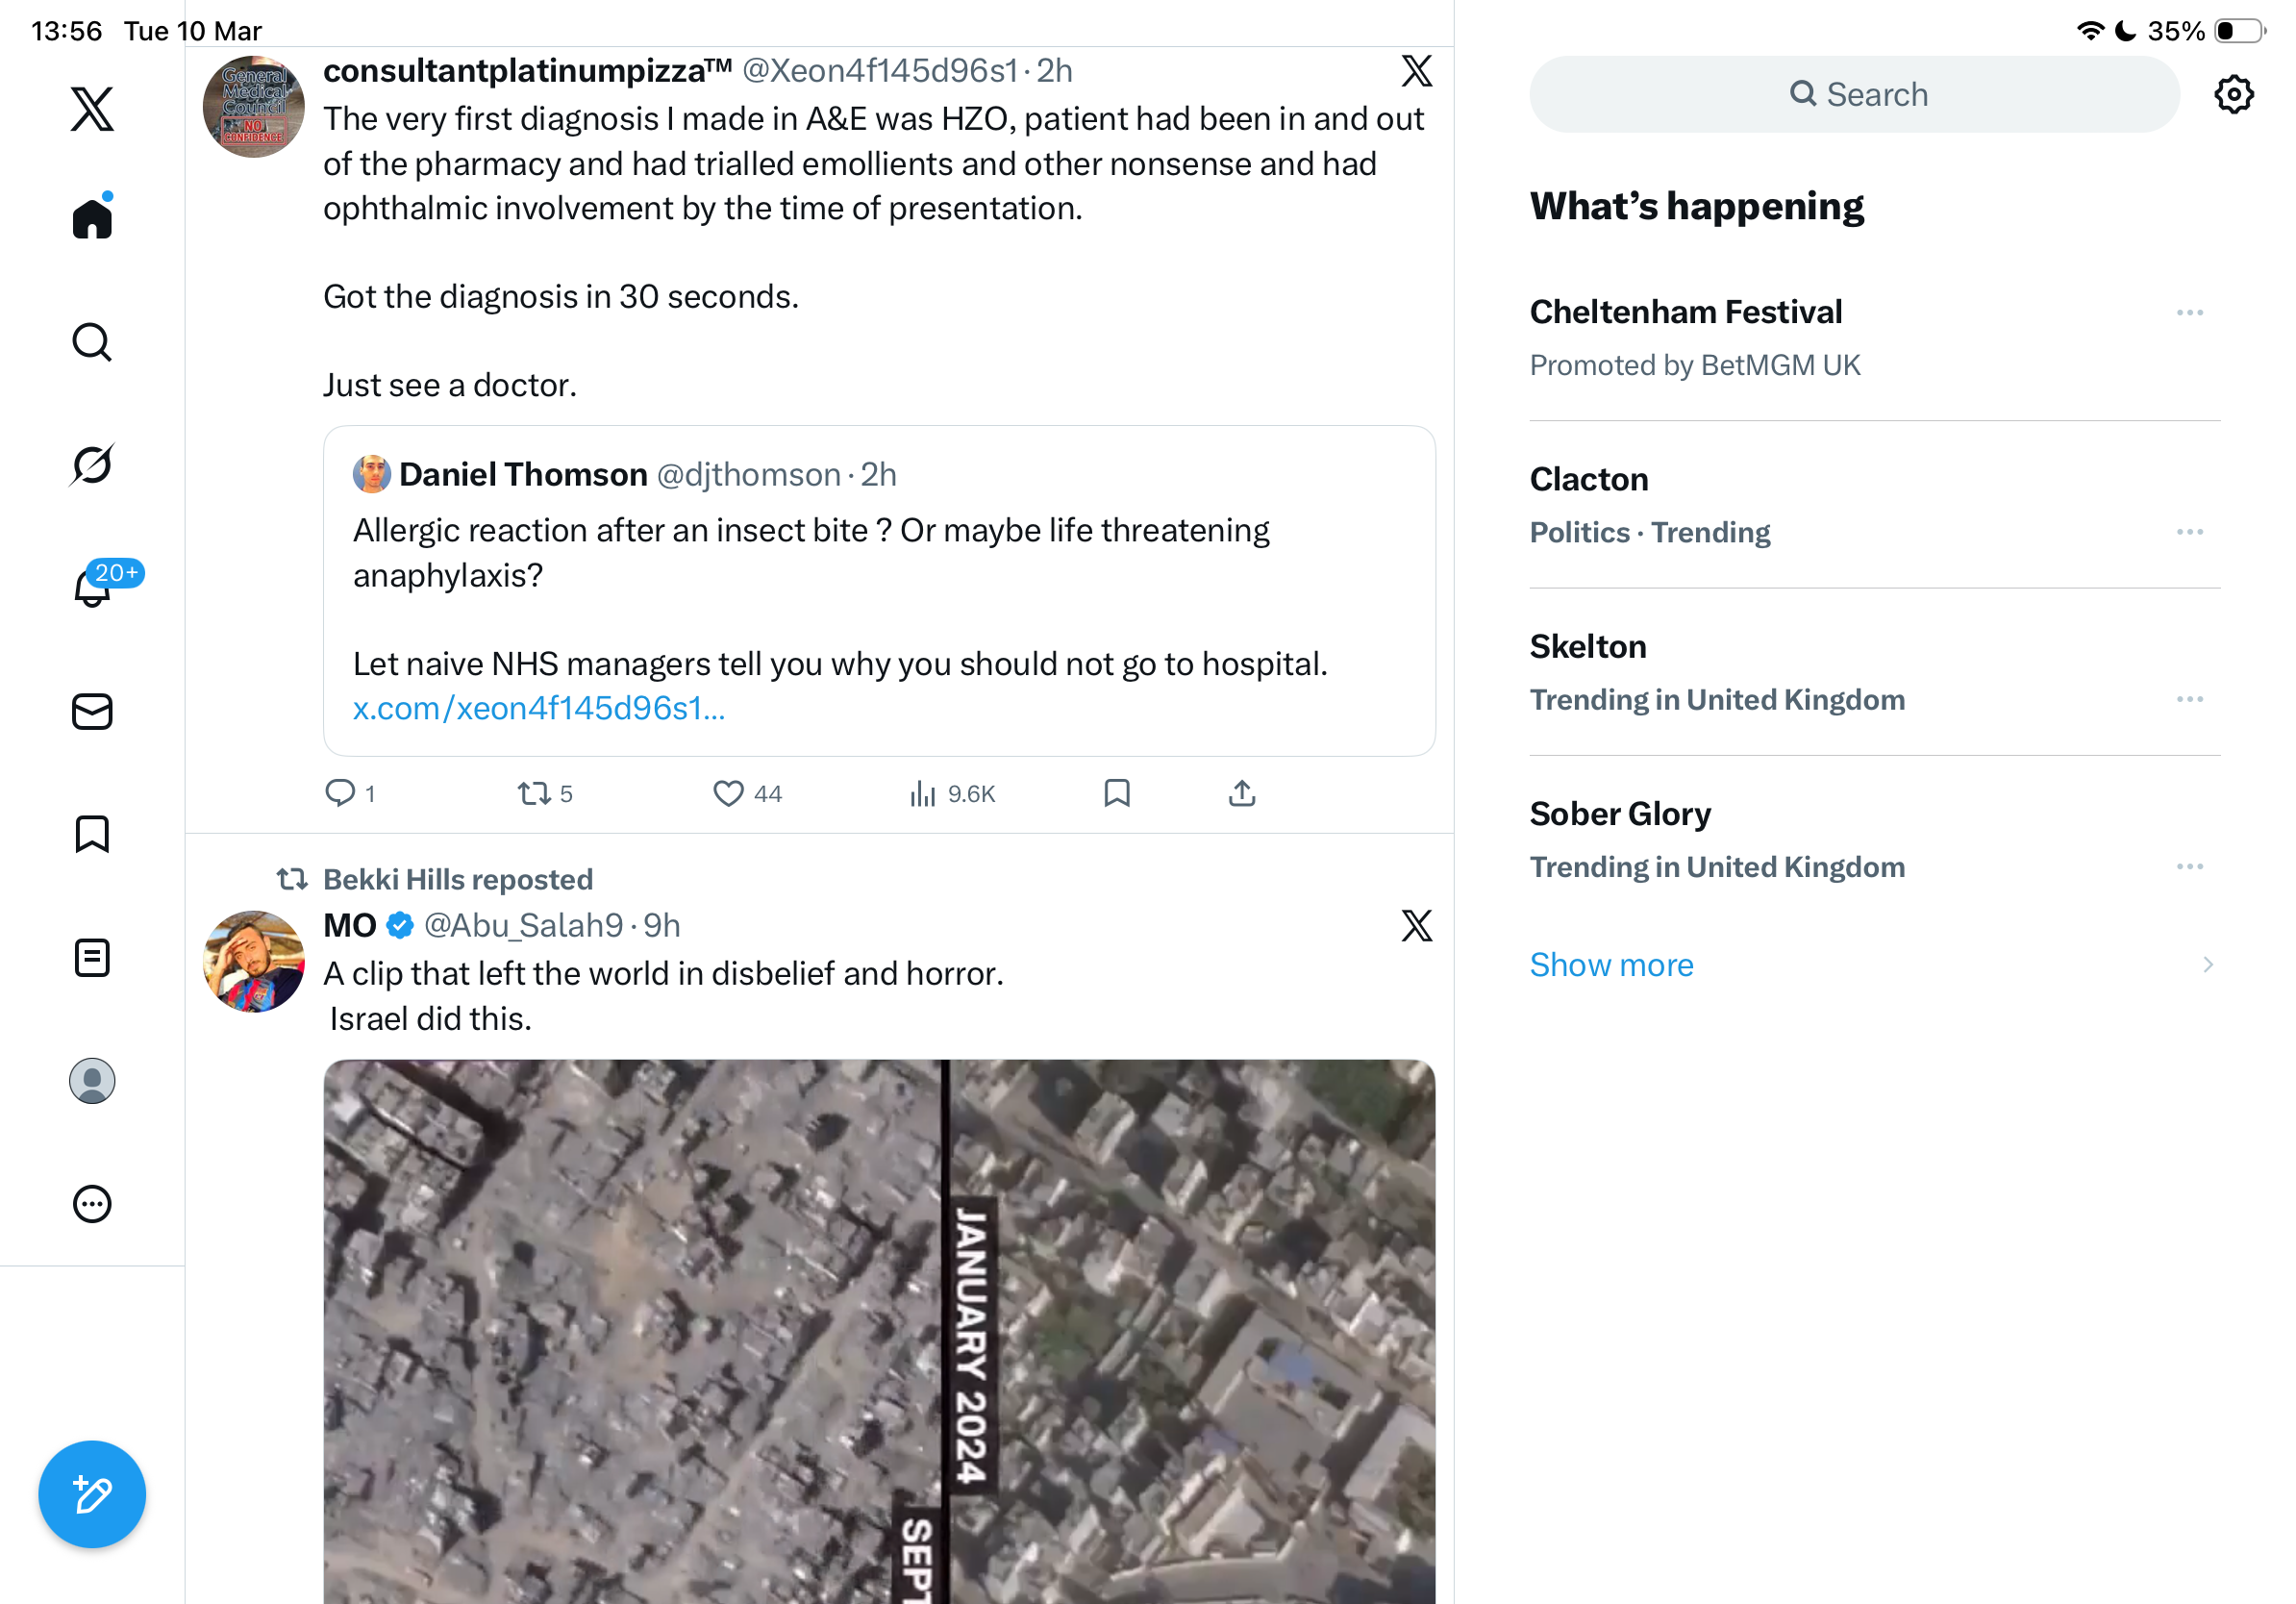
Task: Click the blue compose post button
Action: coord(92,1494)
